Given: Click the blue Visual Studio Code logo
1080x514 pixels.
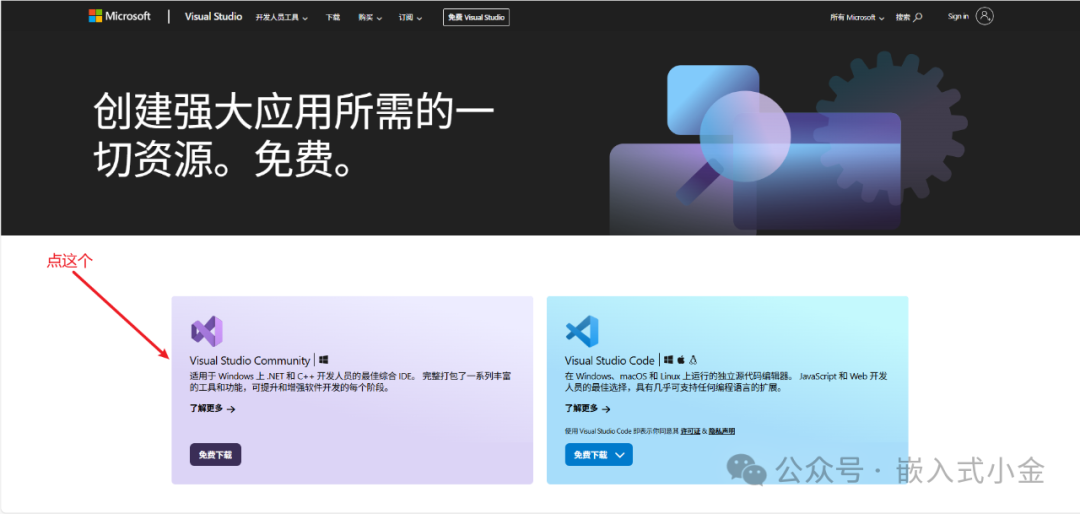Looking at the screenshot, I should [x=582, y=331].
